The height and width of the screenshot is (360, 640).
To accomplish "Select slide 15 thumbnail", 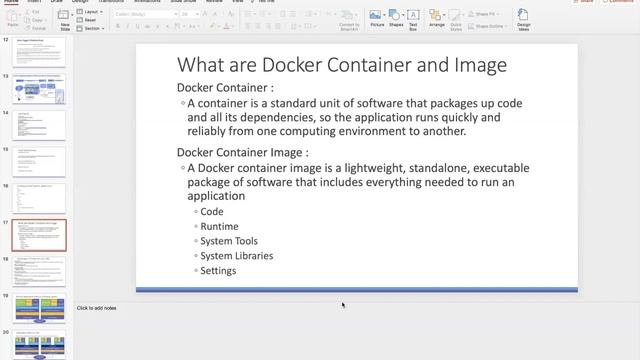I will point(39,162).
